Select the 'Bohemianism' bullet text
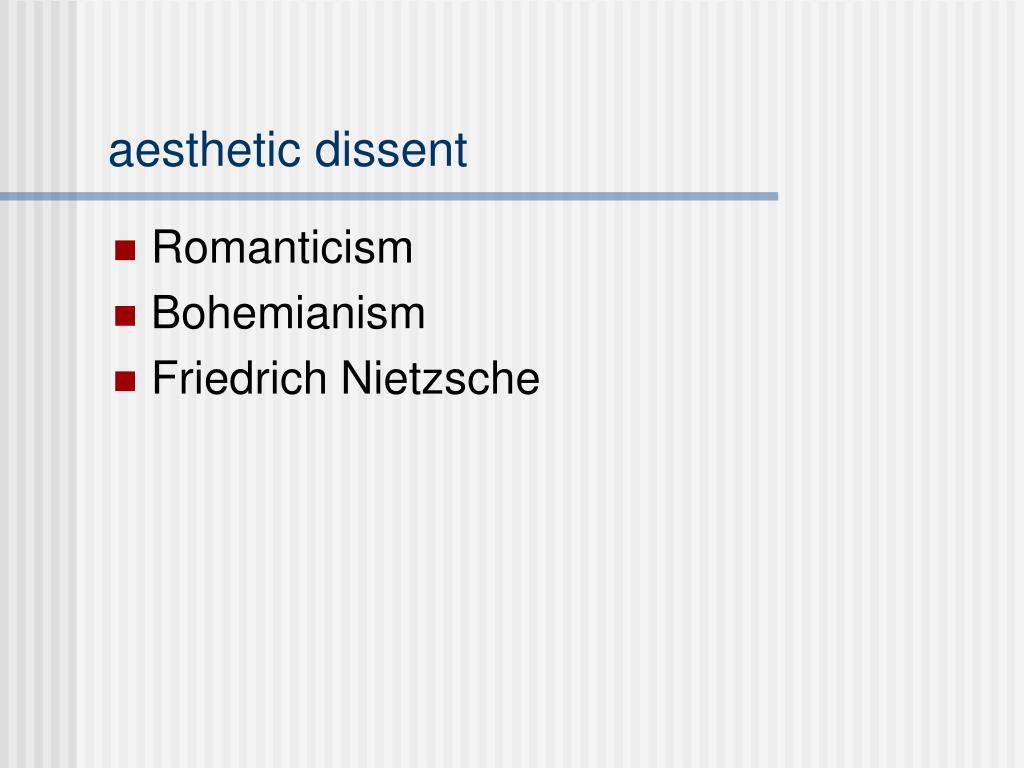 pyautogui.click(x=288, y=313)
